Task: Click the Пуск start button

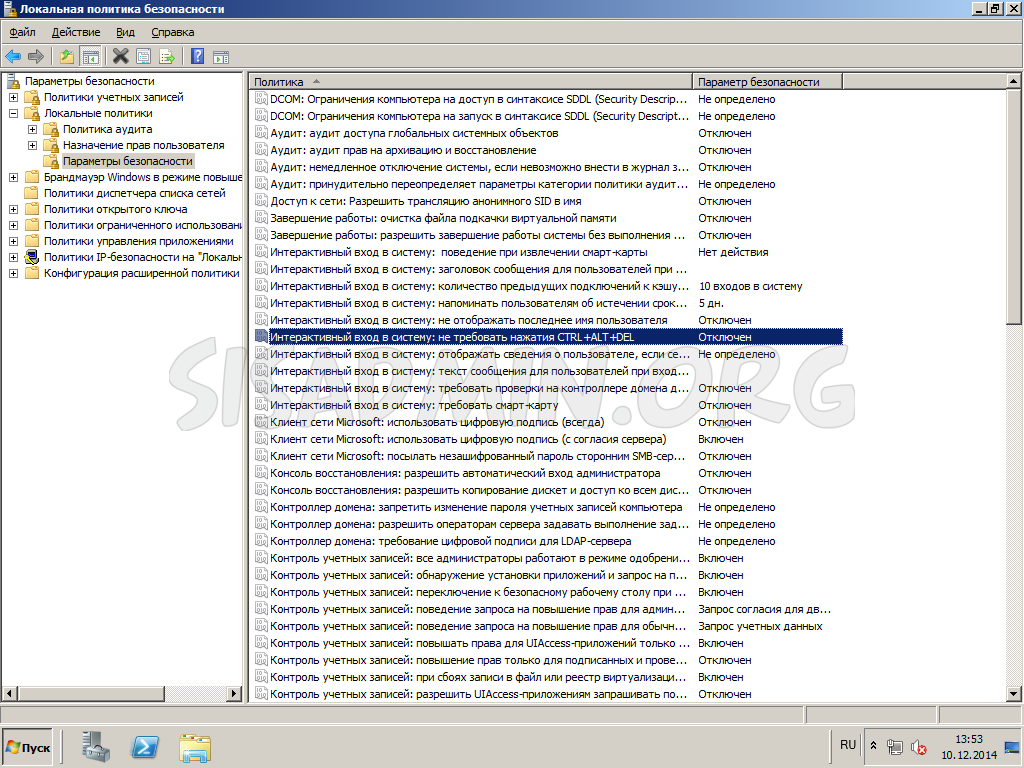Action: [27, 747]
